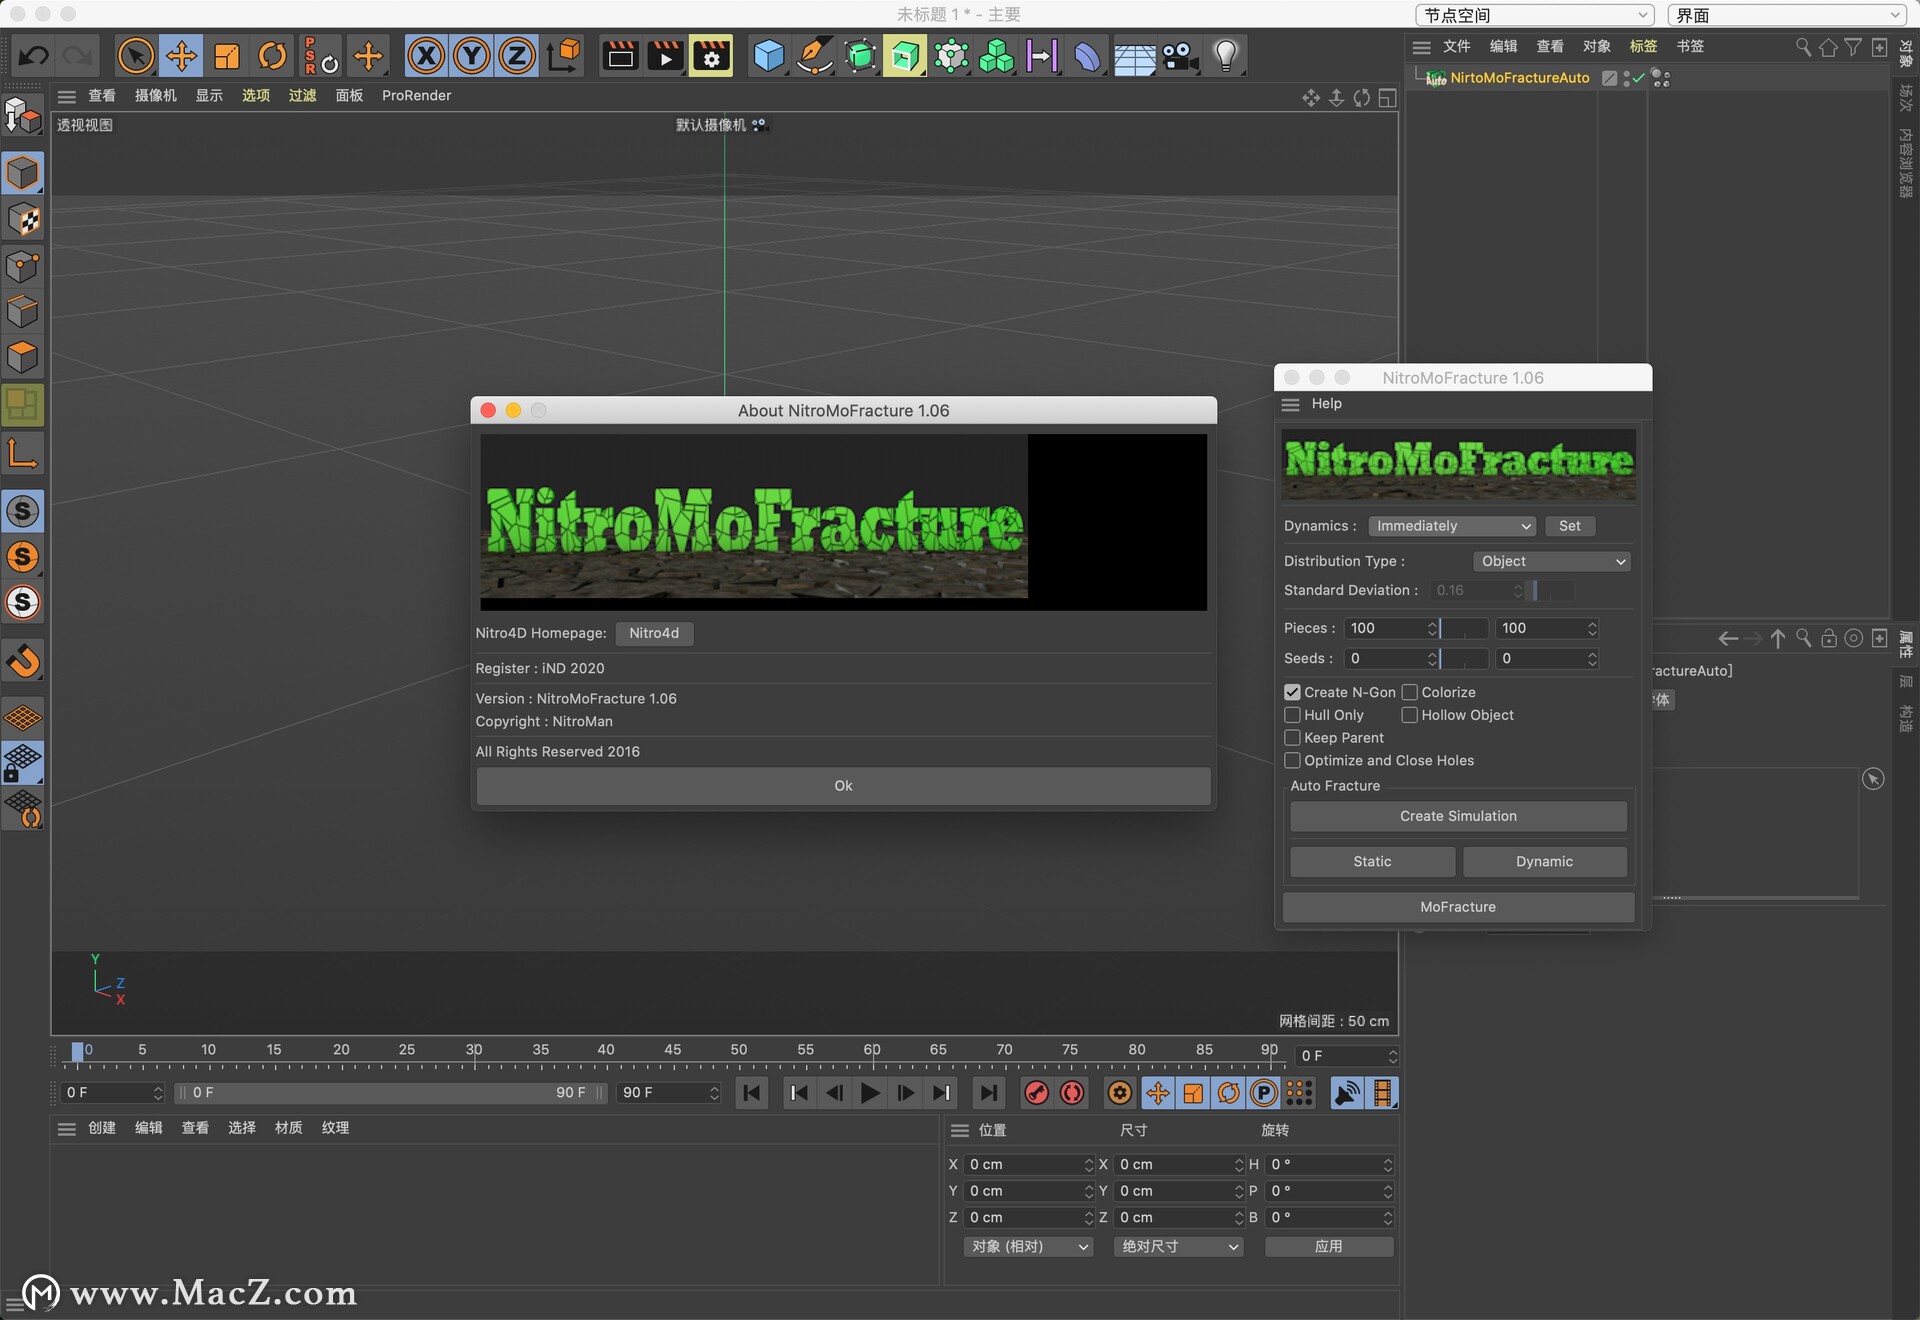Toggle the Position keyframe icon
This screenshot has width=1920, height=1320.
[1157, 1093]
